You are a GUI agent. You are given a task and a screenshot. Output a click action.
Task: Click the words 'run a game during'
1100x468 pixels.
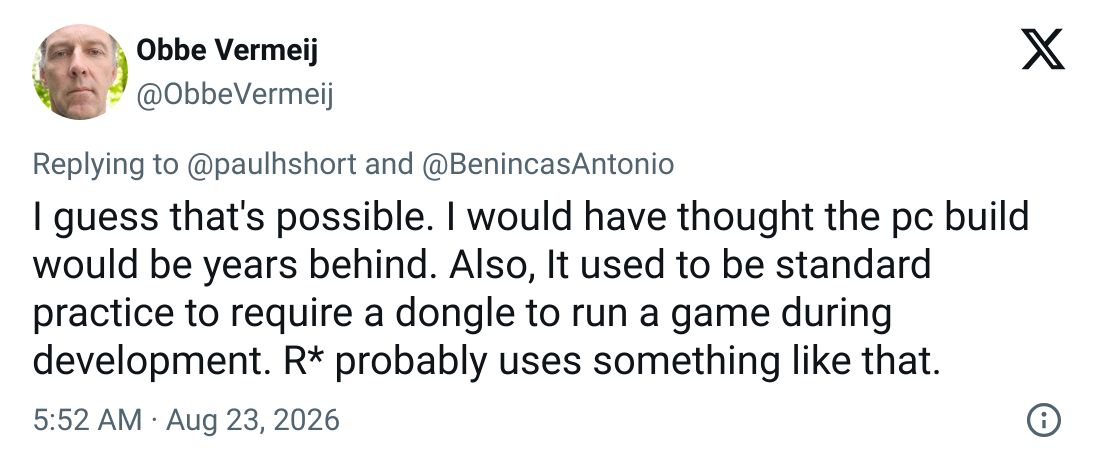pos(732,314)
